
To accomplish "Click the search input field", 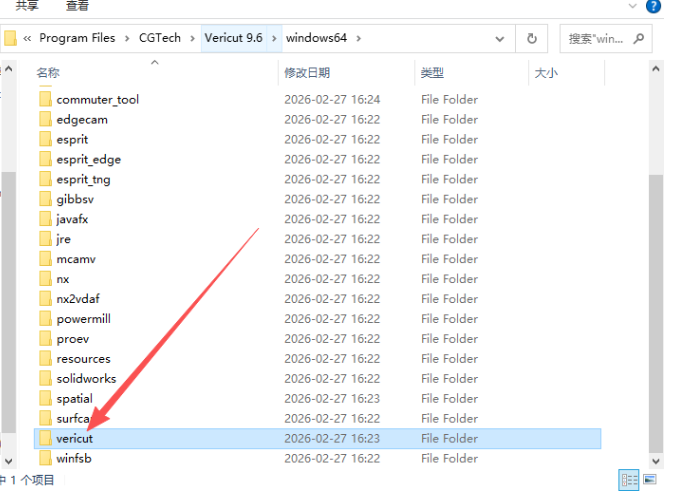I will pyautogui.click(x=595, y=39).
